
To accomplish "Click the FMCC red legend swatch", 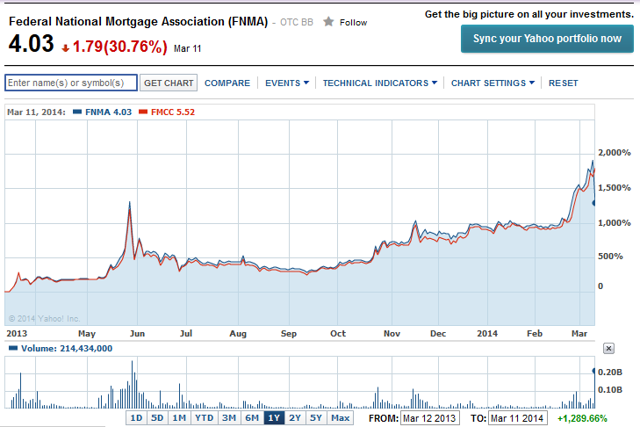I will coord(143,112).
